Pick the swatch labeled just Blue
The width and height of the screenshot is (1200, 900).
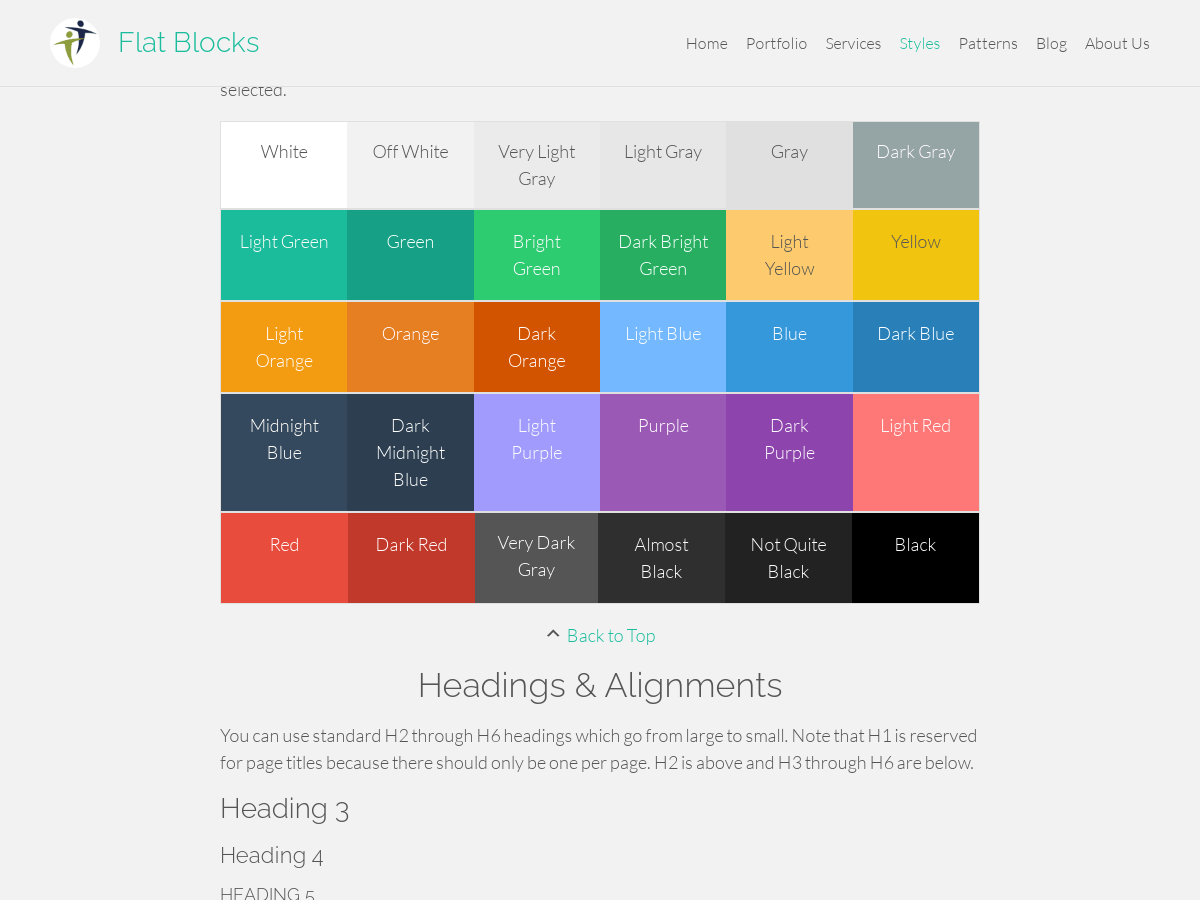pos(789,347)
